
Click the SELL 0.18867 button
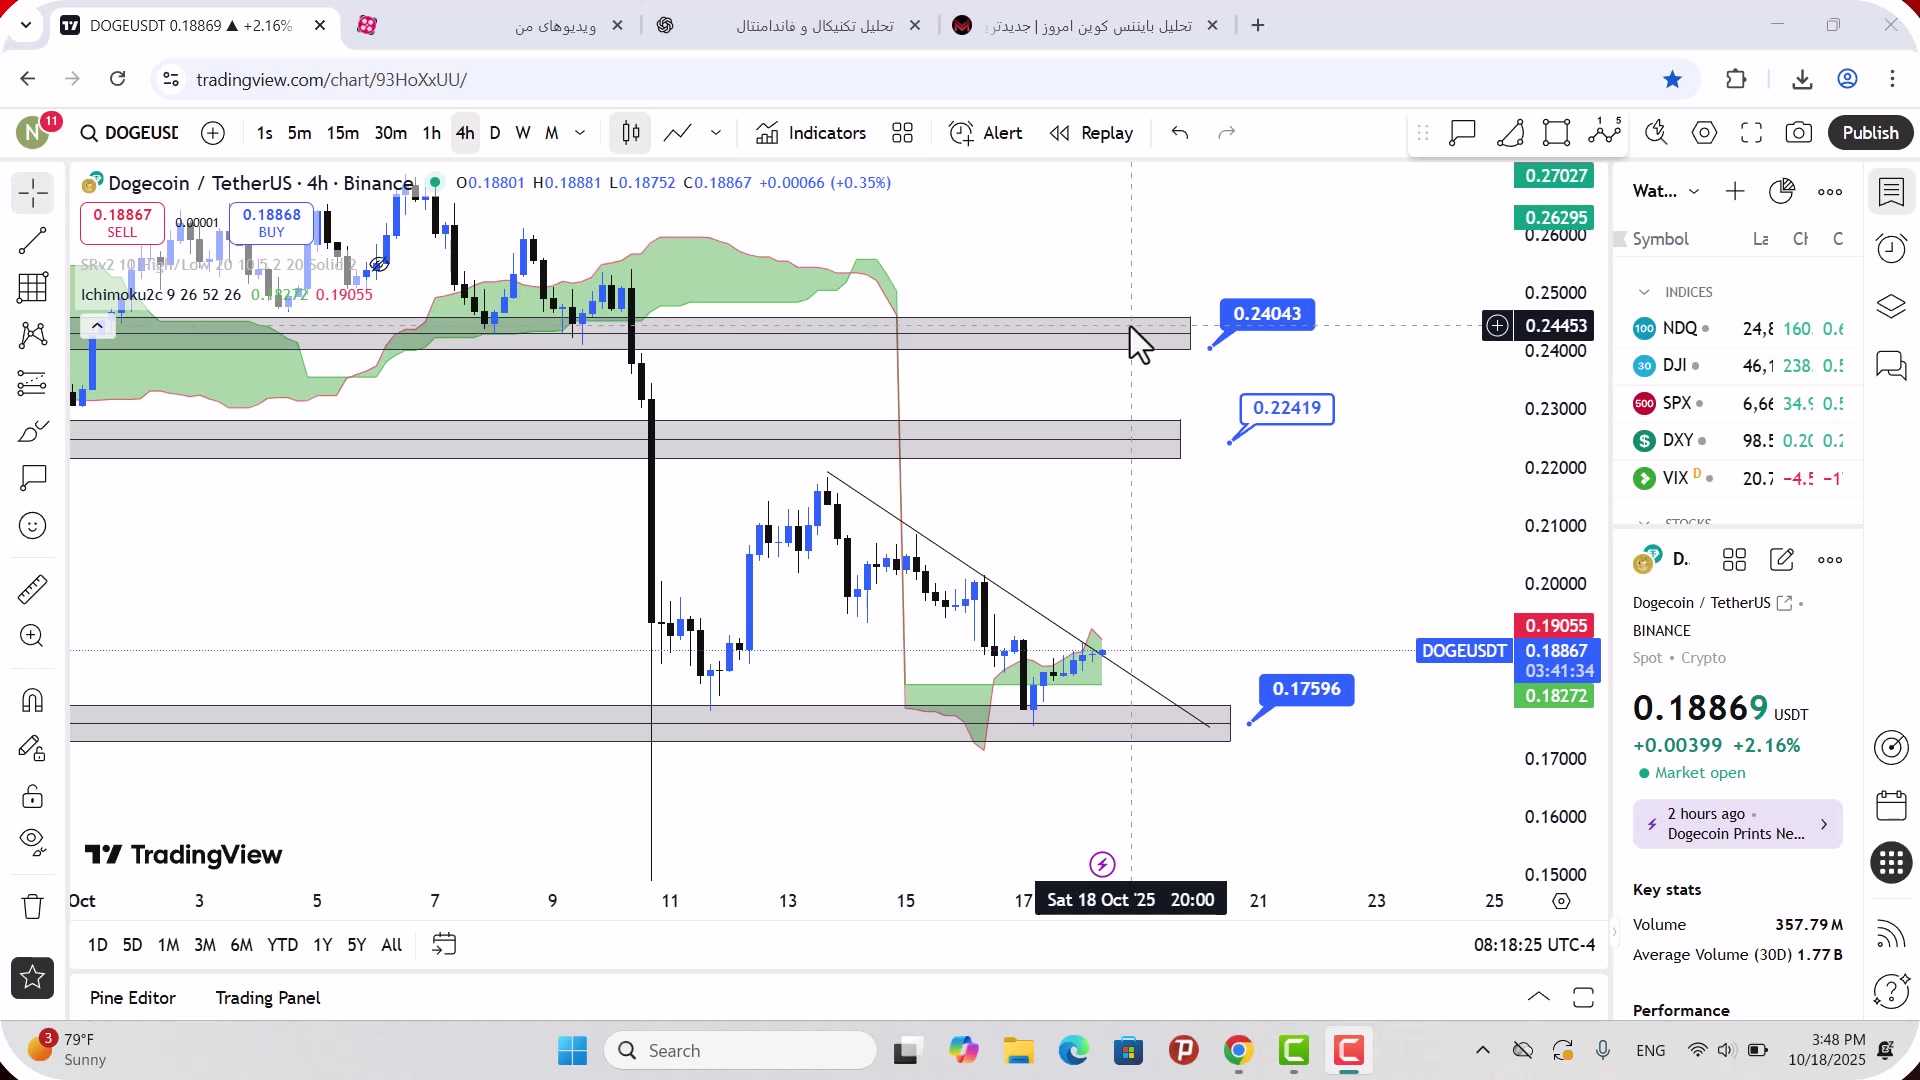pos(122,223)
